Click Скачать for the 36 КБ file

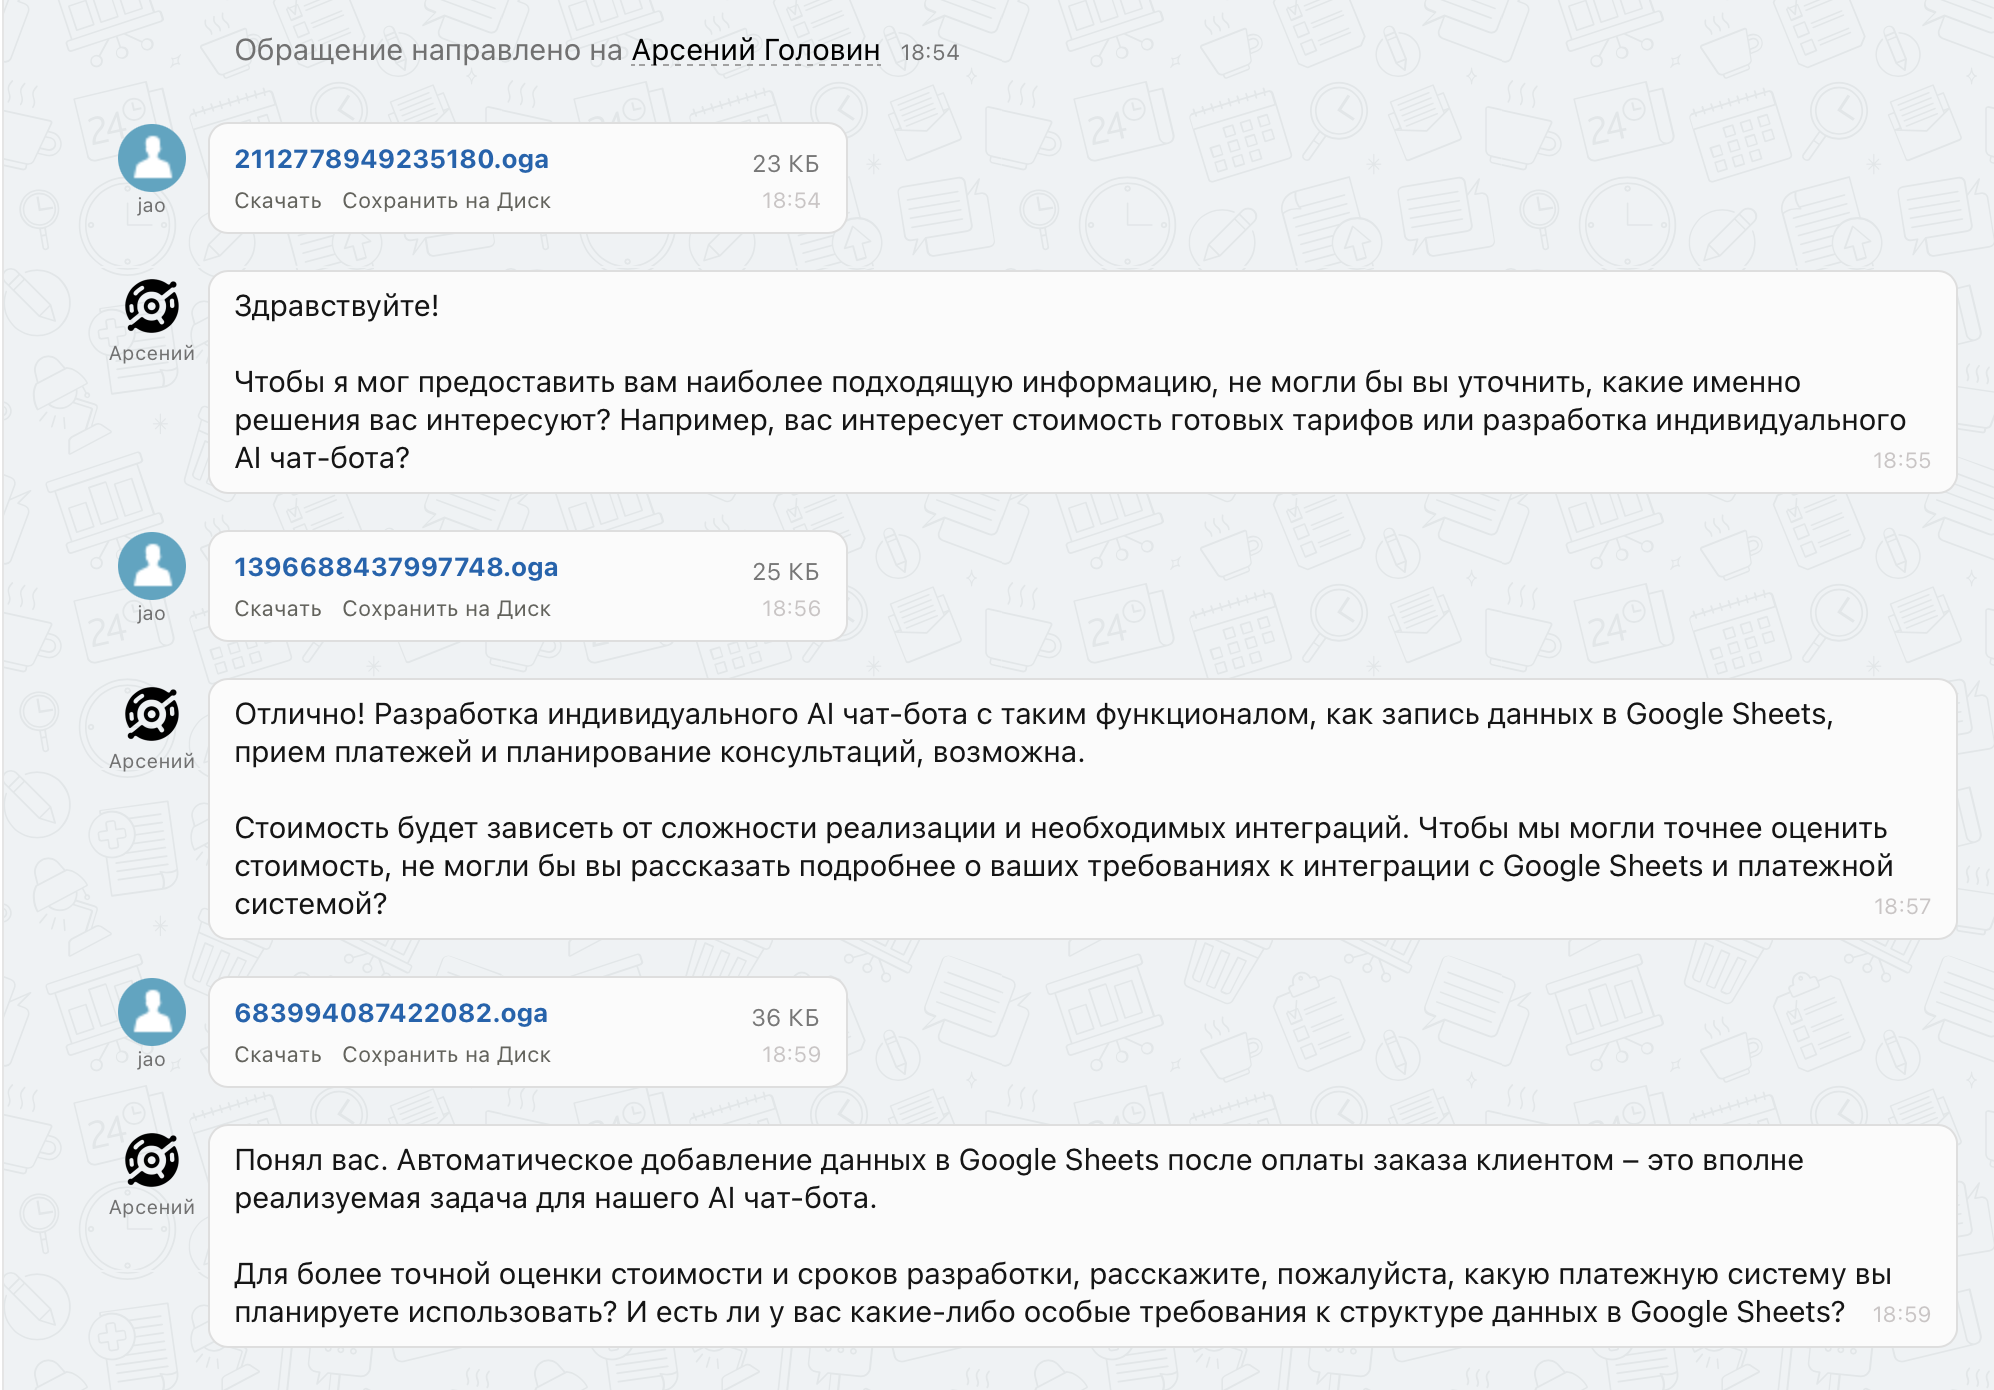(x=278, y=1055)
